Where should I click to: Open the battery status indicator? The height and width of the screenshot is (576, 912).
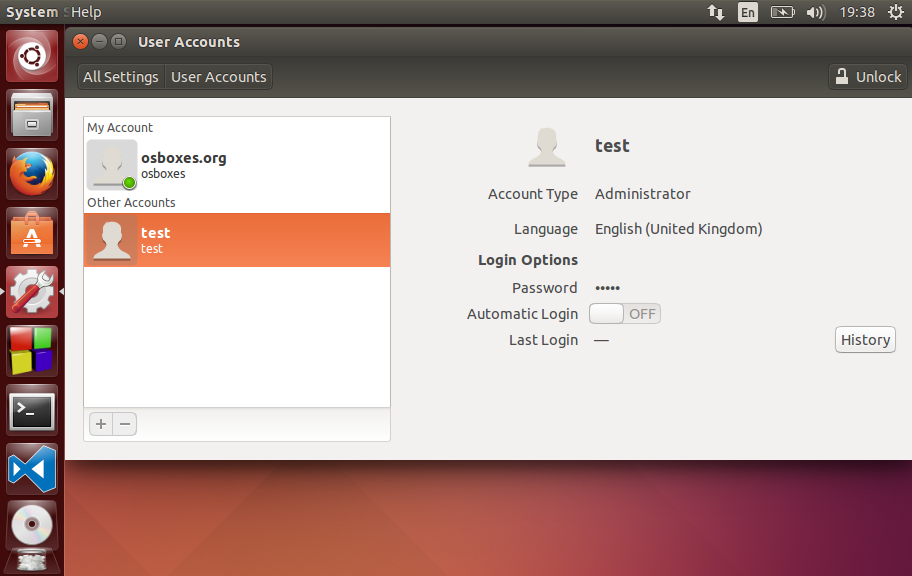coord(782,12)
